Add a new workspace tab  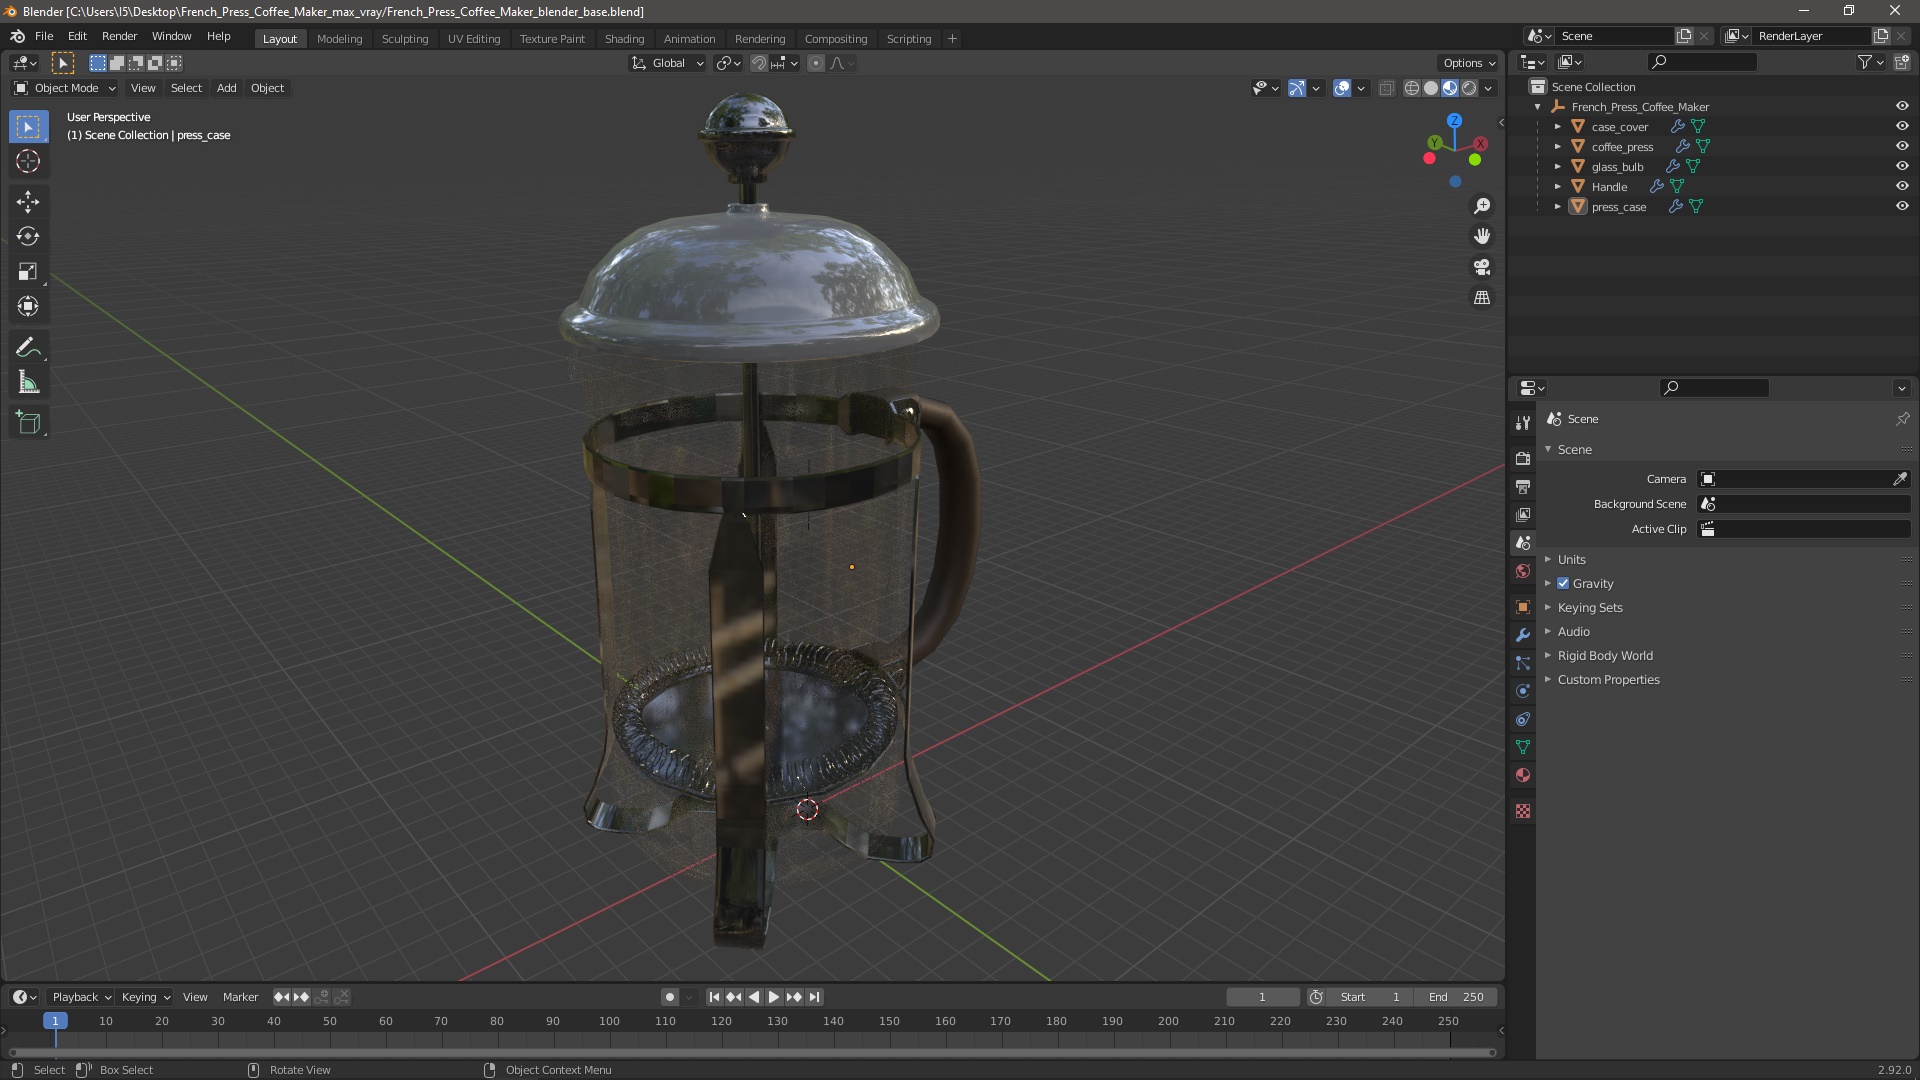point(952,39)
